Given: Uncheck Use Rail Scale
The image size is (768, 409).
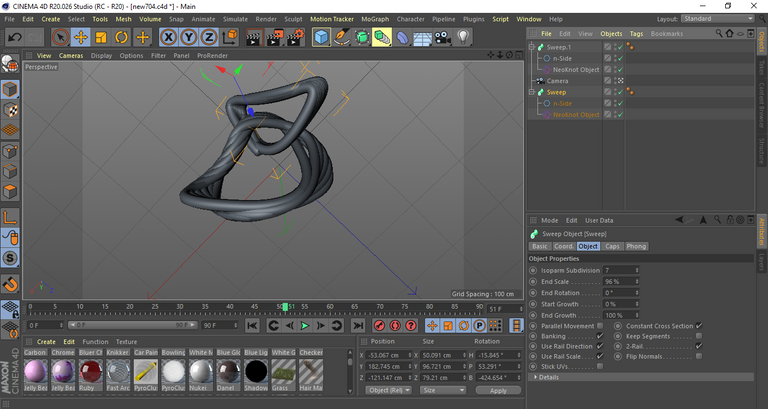Looking at the screenshot, I should coord(600,356).
